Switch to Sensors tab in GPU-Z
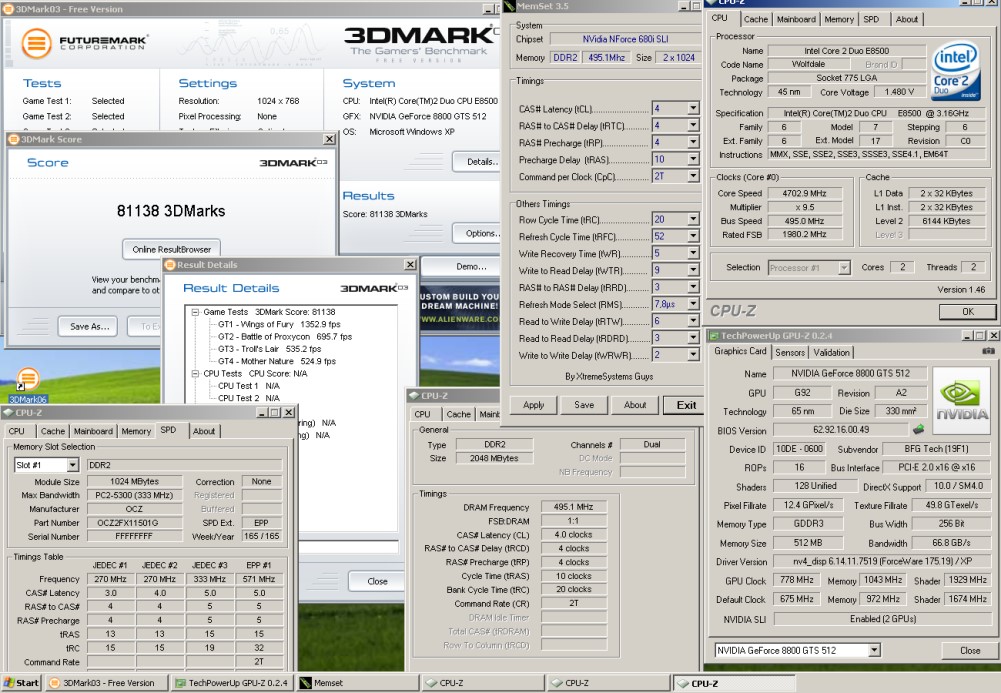The width and height of the screenshot is (1001, 693). [x=790, y=352]
